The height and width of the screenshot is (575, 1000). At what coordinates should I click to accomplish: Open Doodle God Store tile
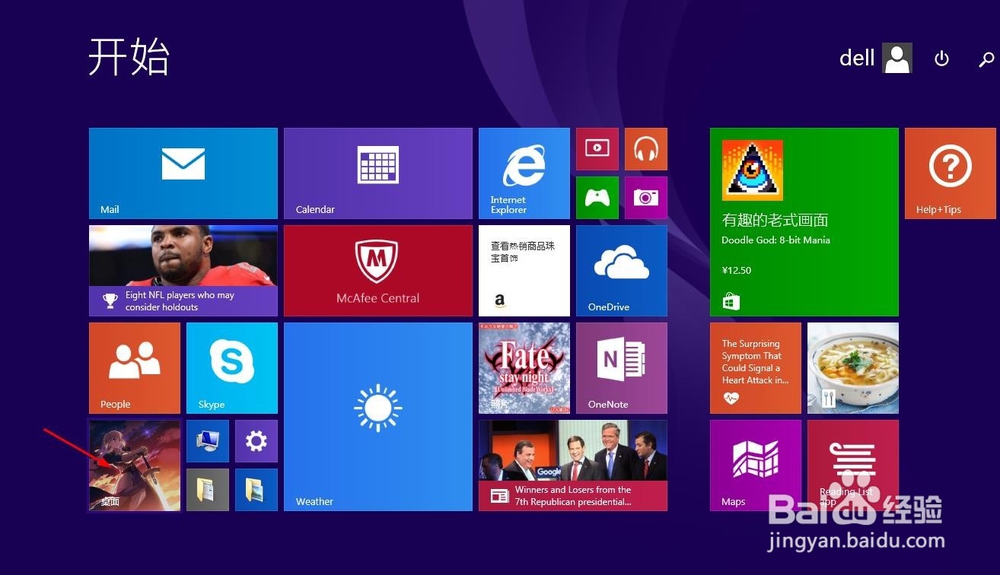[x=804, y=222]
